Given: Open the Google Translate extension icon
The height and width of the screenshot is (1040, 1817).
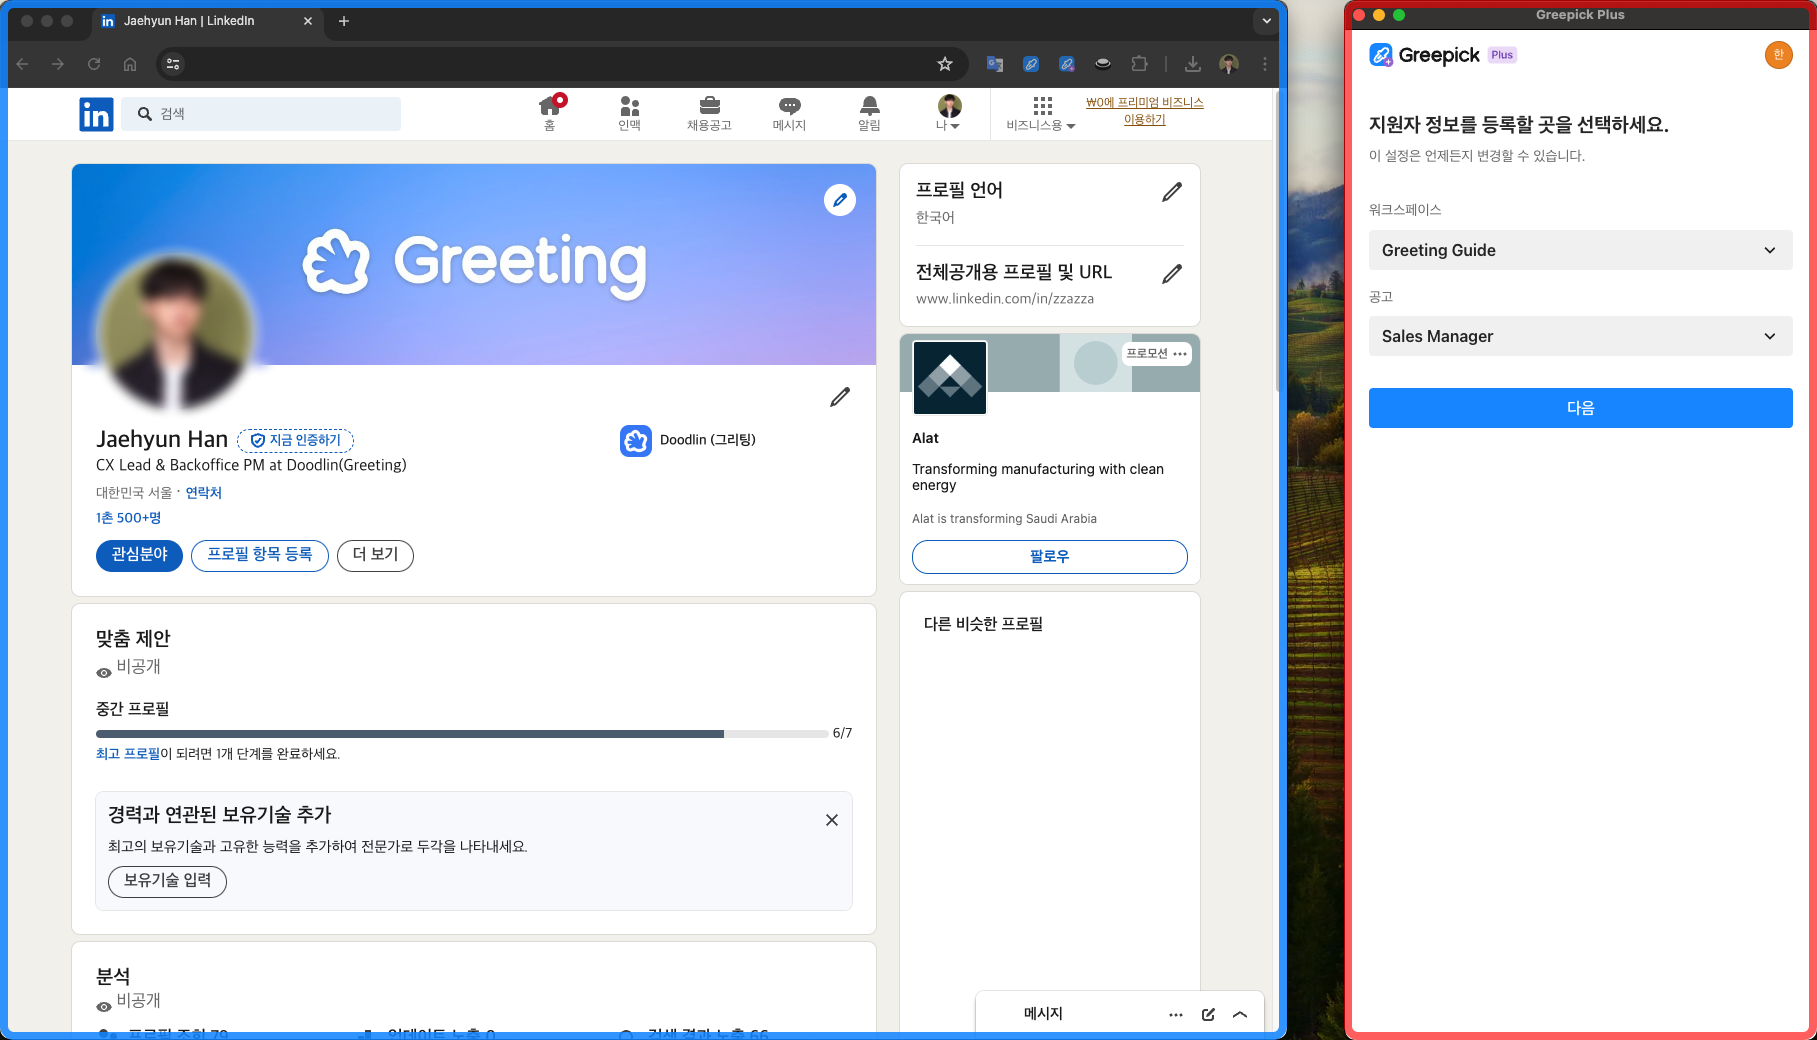Looking at the screenshot, I should [x=995, y=64].
